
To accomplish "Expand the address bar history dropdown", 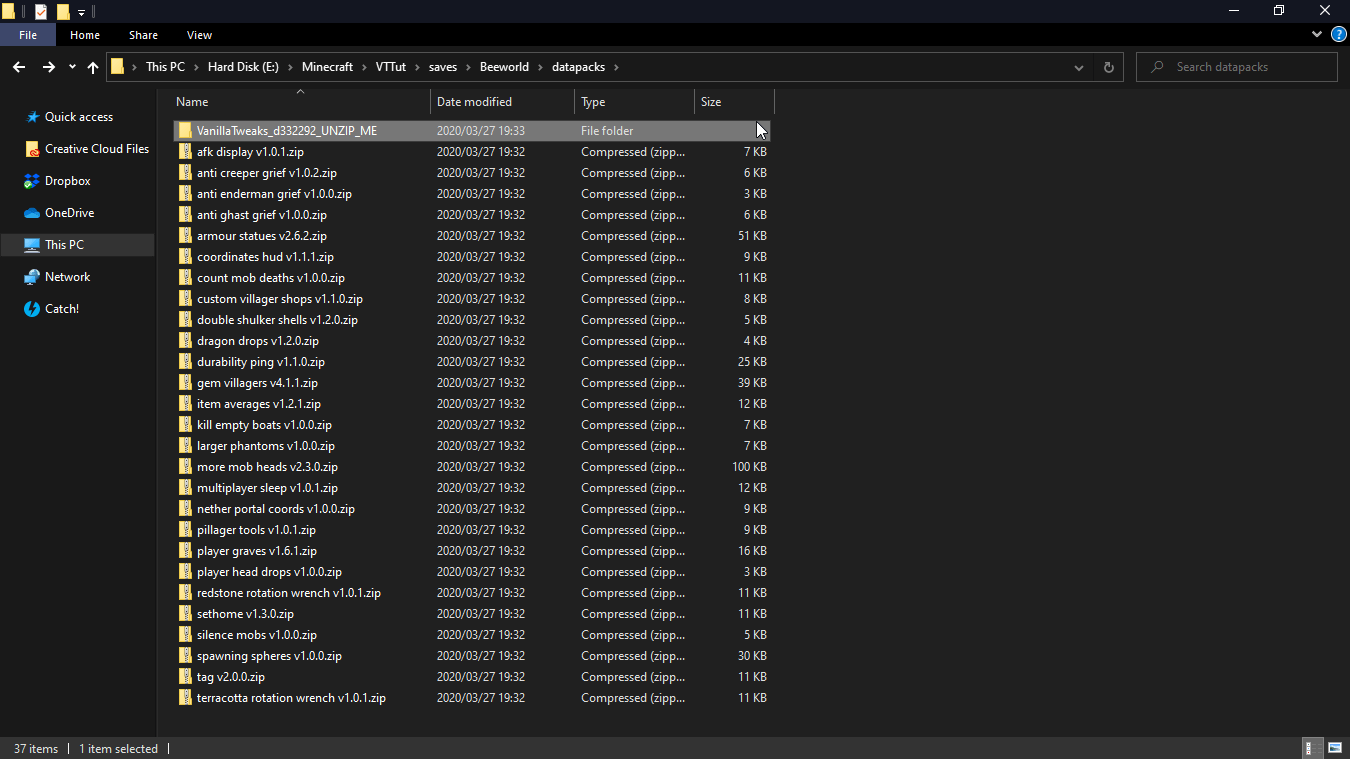I will coord(1079,68).
